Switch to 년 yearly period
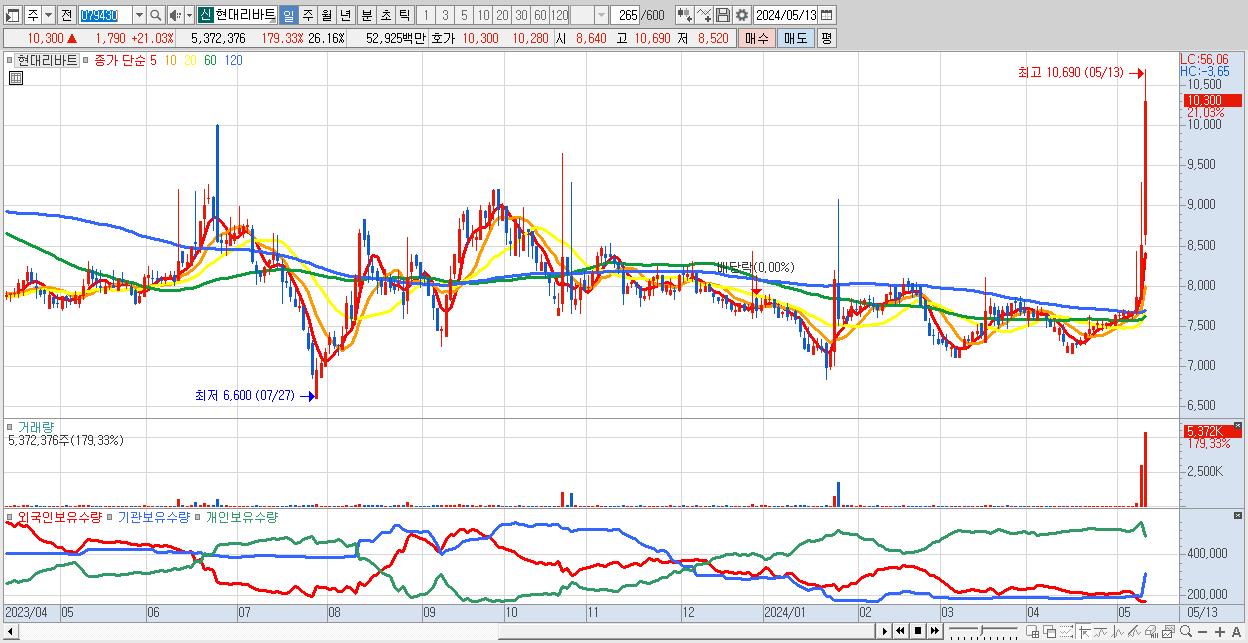The height and width of the screenshot is (643, 1248). coord(345,15)
